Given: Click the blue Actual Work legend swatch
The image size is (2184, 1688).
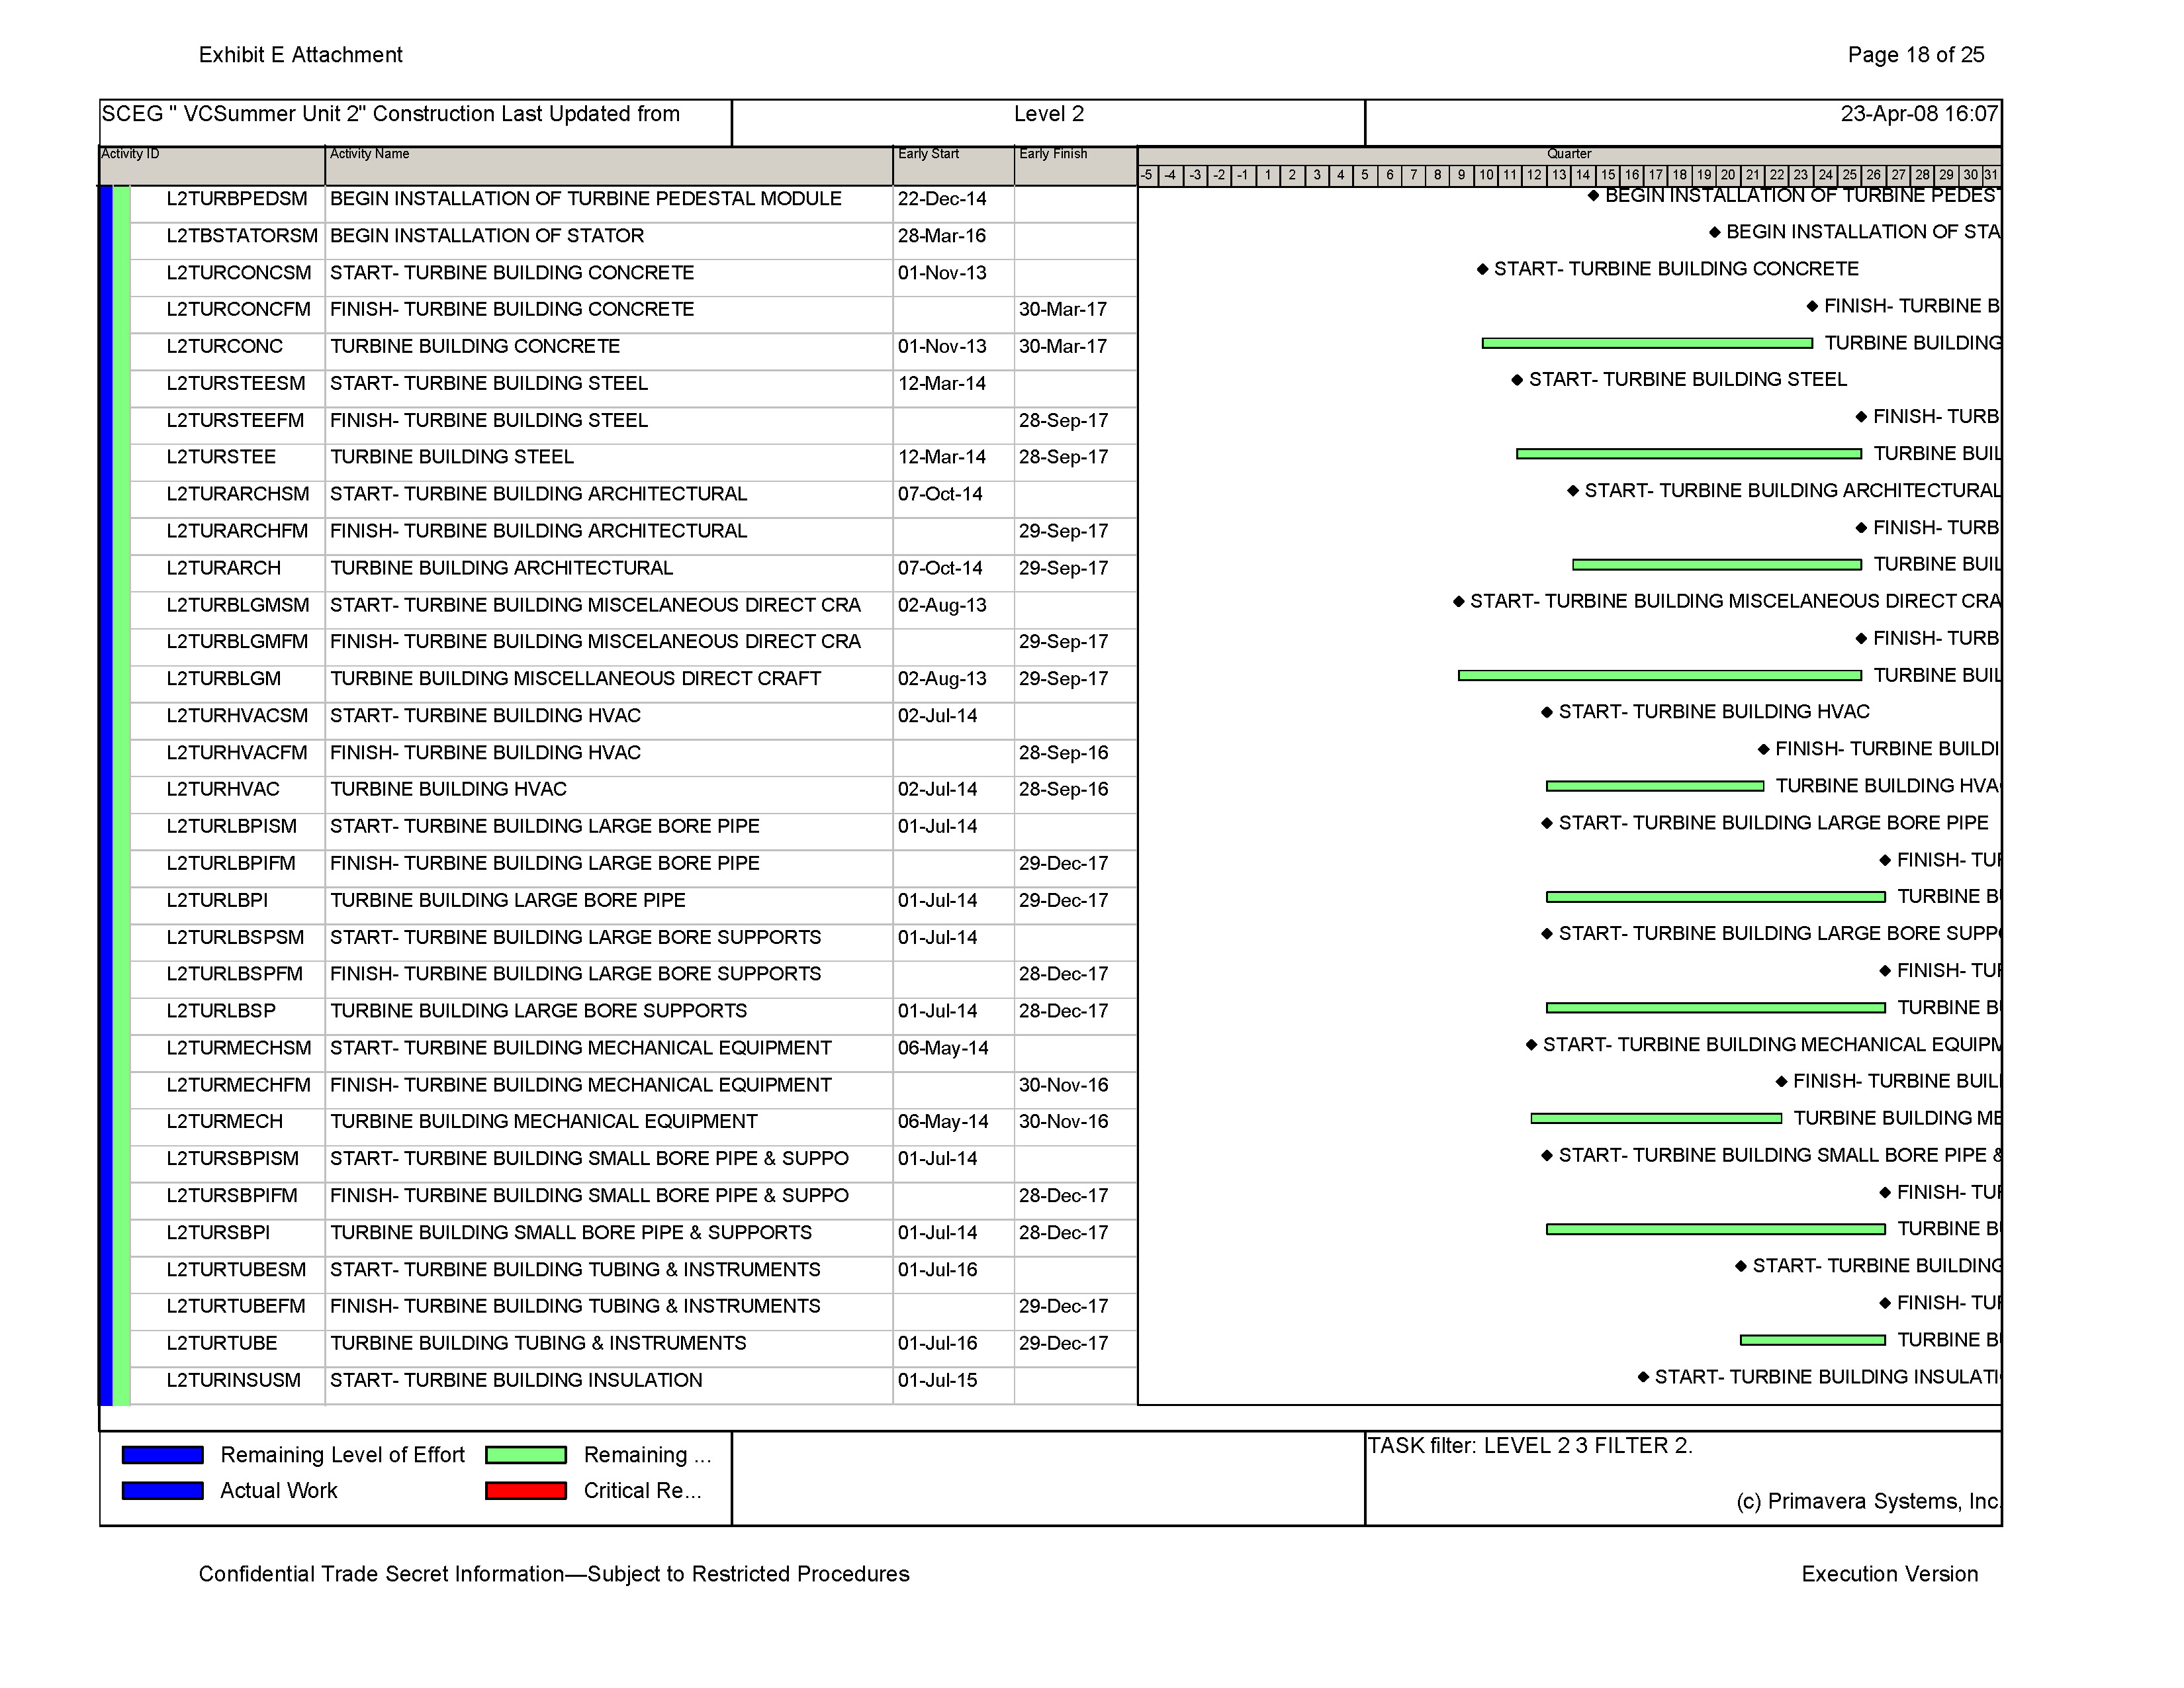Looking at the screenshot, I should pyautogui.click(x=163, y=1490).
